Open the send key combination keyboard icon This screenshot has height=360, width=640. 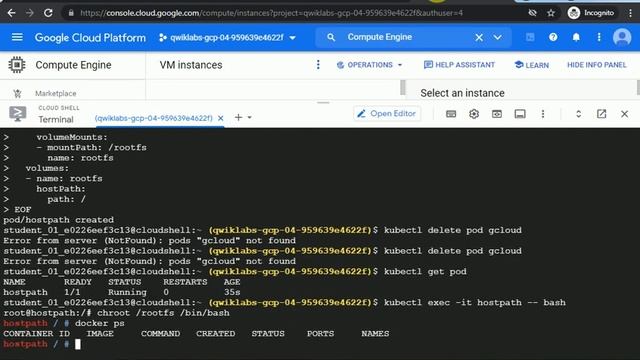[x=451, y=114]
